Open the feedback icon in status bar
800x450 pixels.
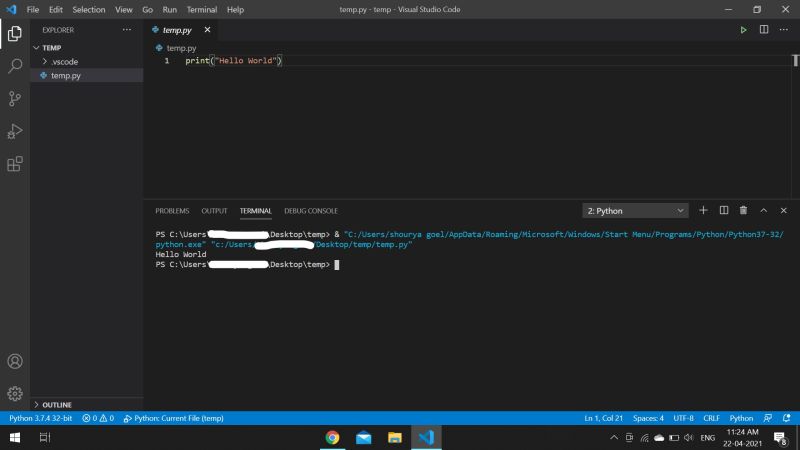pyautogui.click(x=768, y=418)
